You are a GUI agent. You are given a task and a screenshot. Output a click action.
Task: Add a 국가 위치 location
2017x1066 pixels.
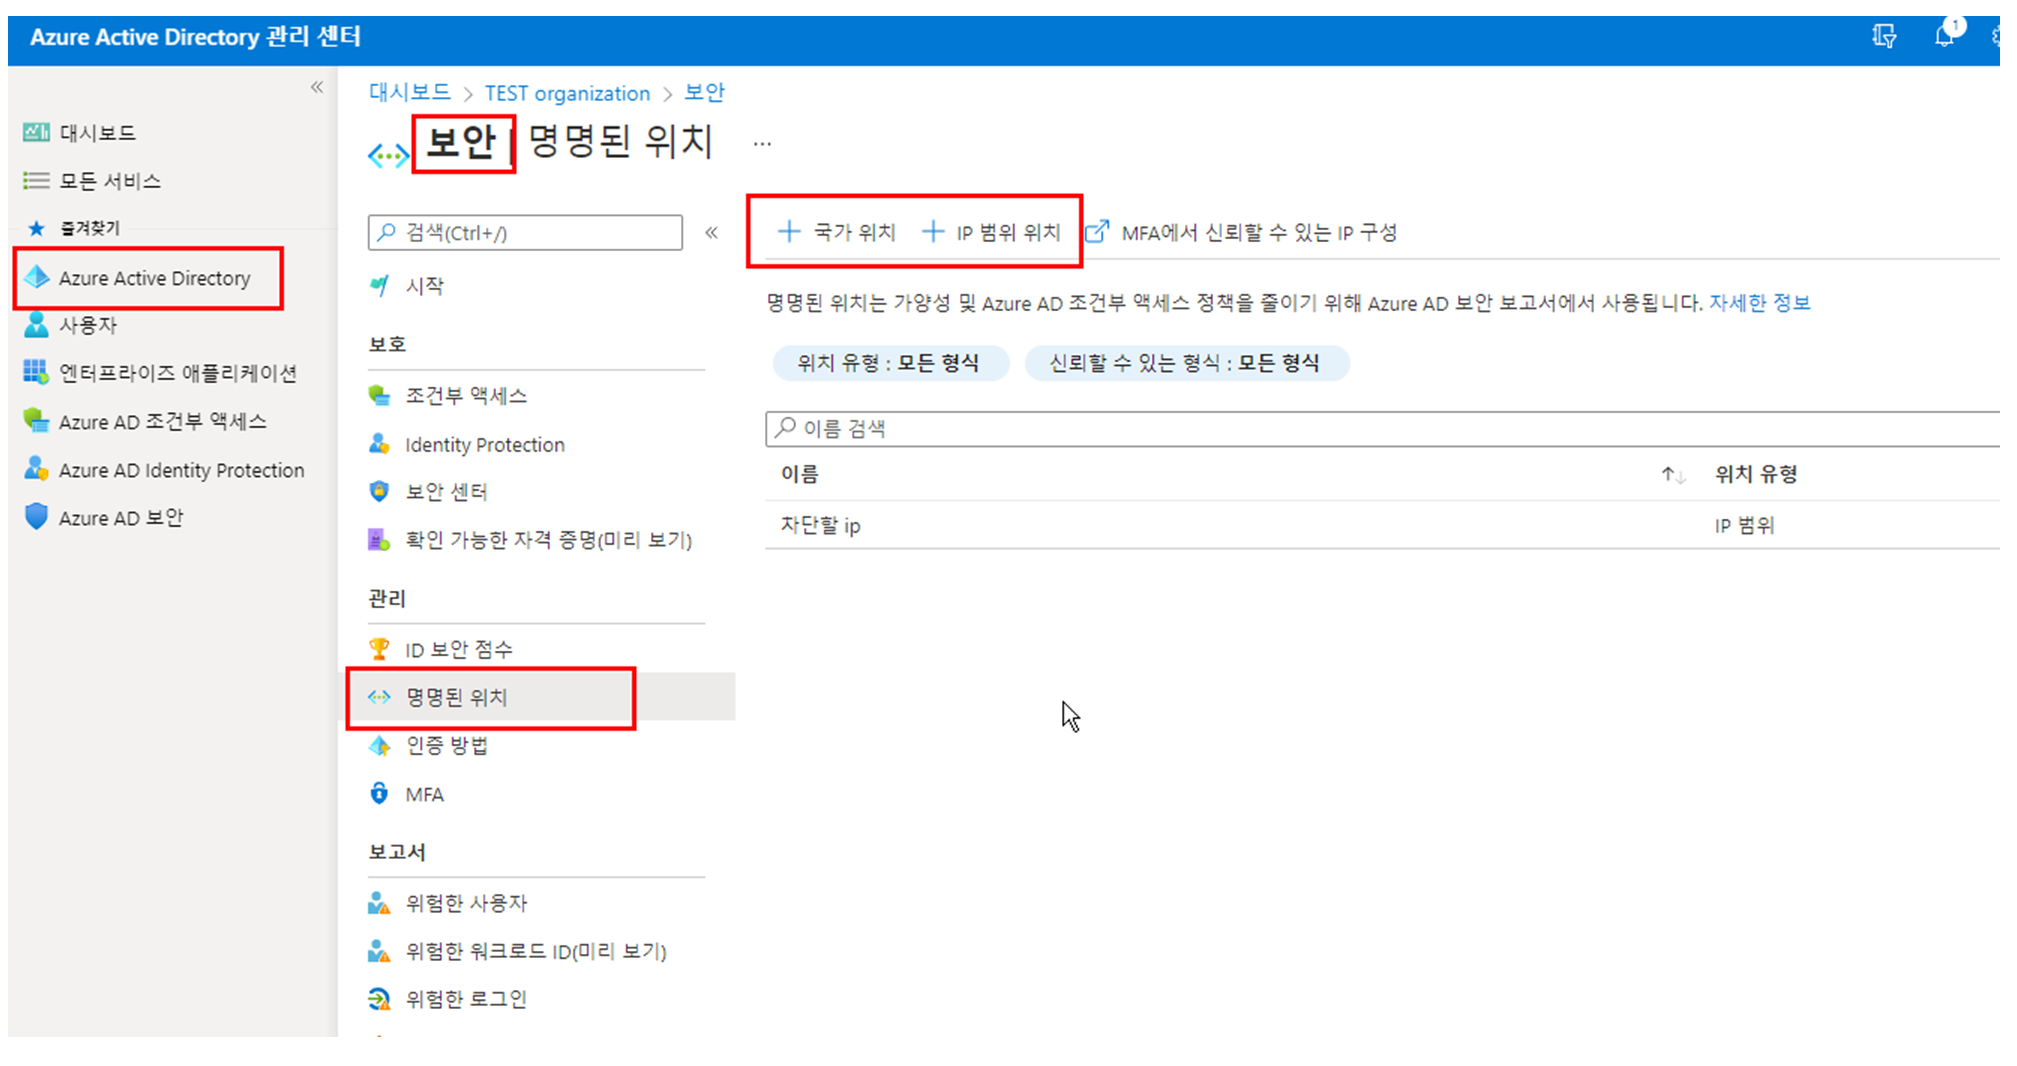[836, 232]
